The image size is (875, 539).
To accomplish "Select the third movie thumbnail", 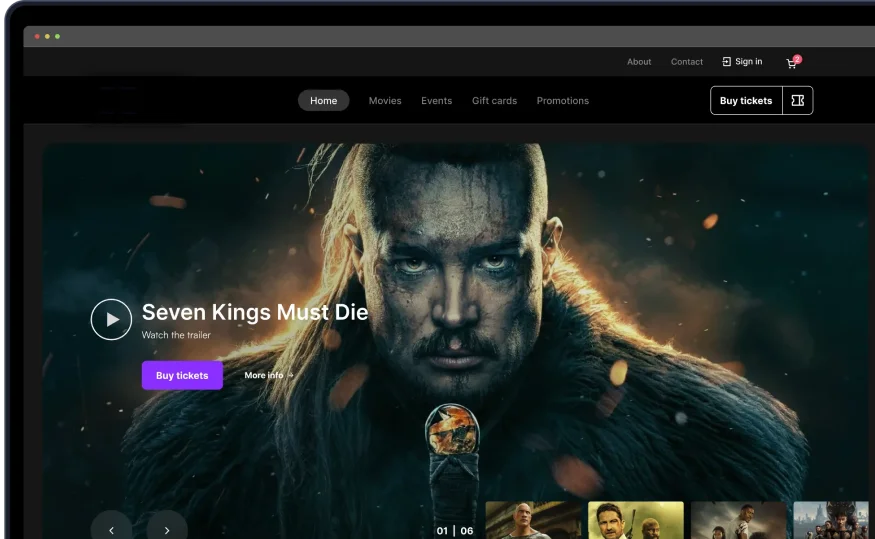I will tap(738, 520).
